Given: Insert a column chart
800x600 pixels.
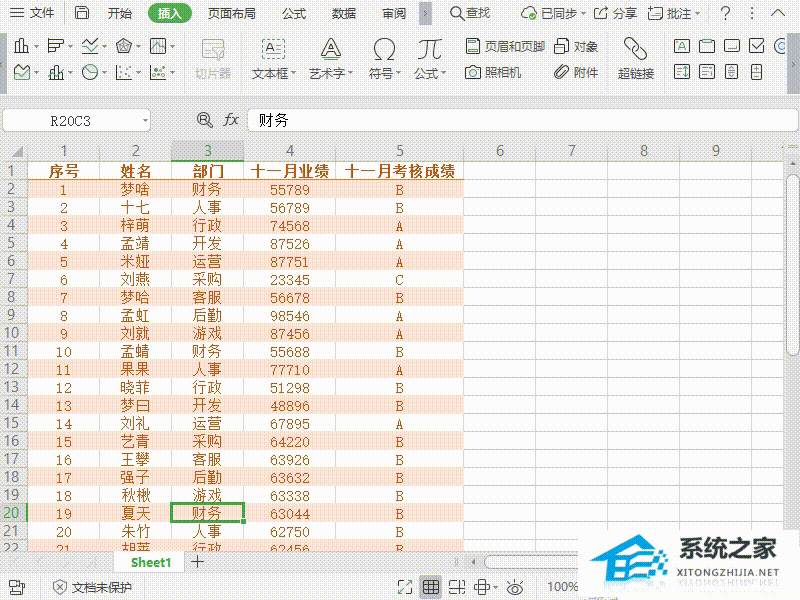Looking at the screenshot, I should pos(22,46).
